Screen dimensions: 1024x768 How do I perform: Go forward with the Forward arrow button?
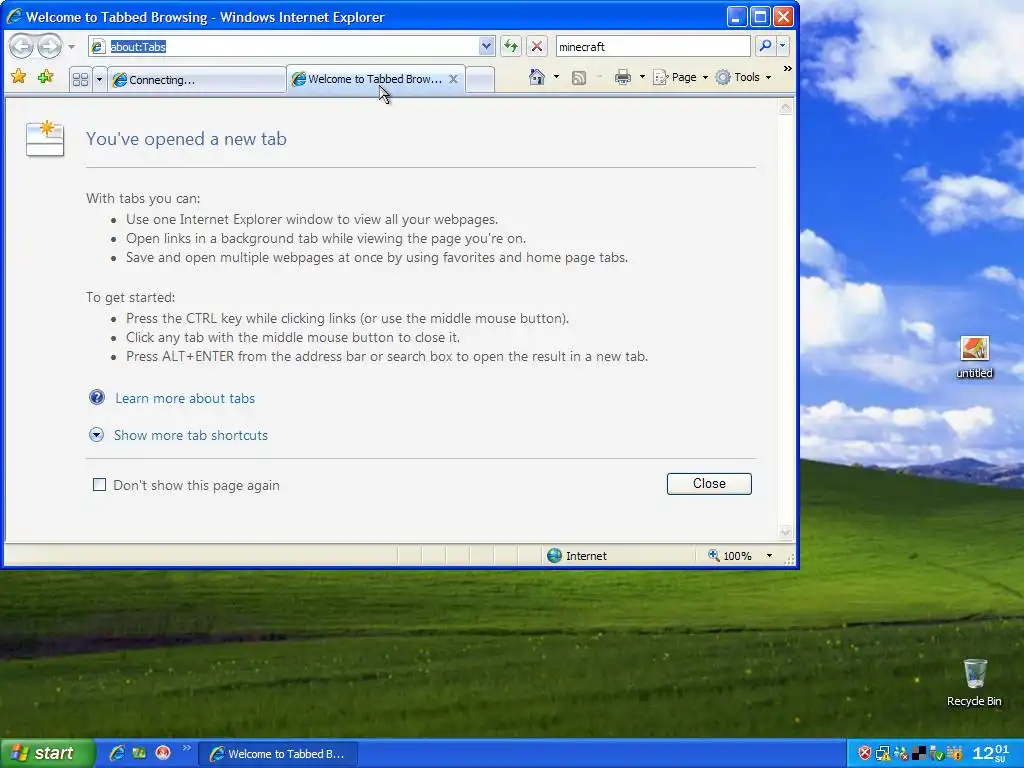point(49,46)
